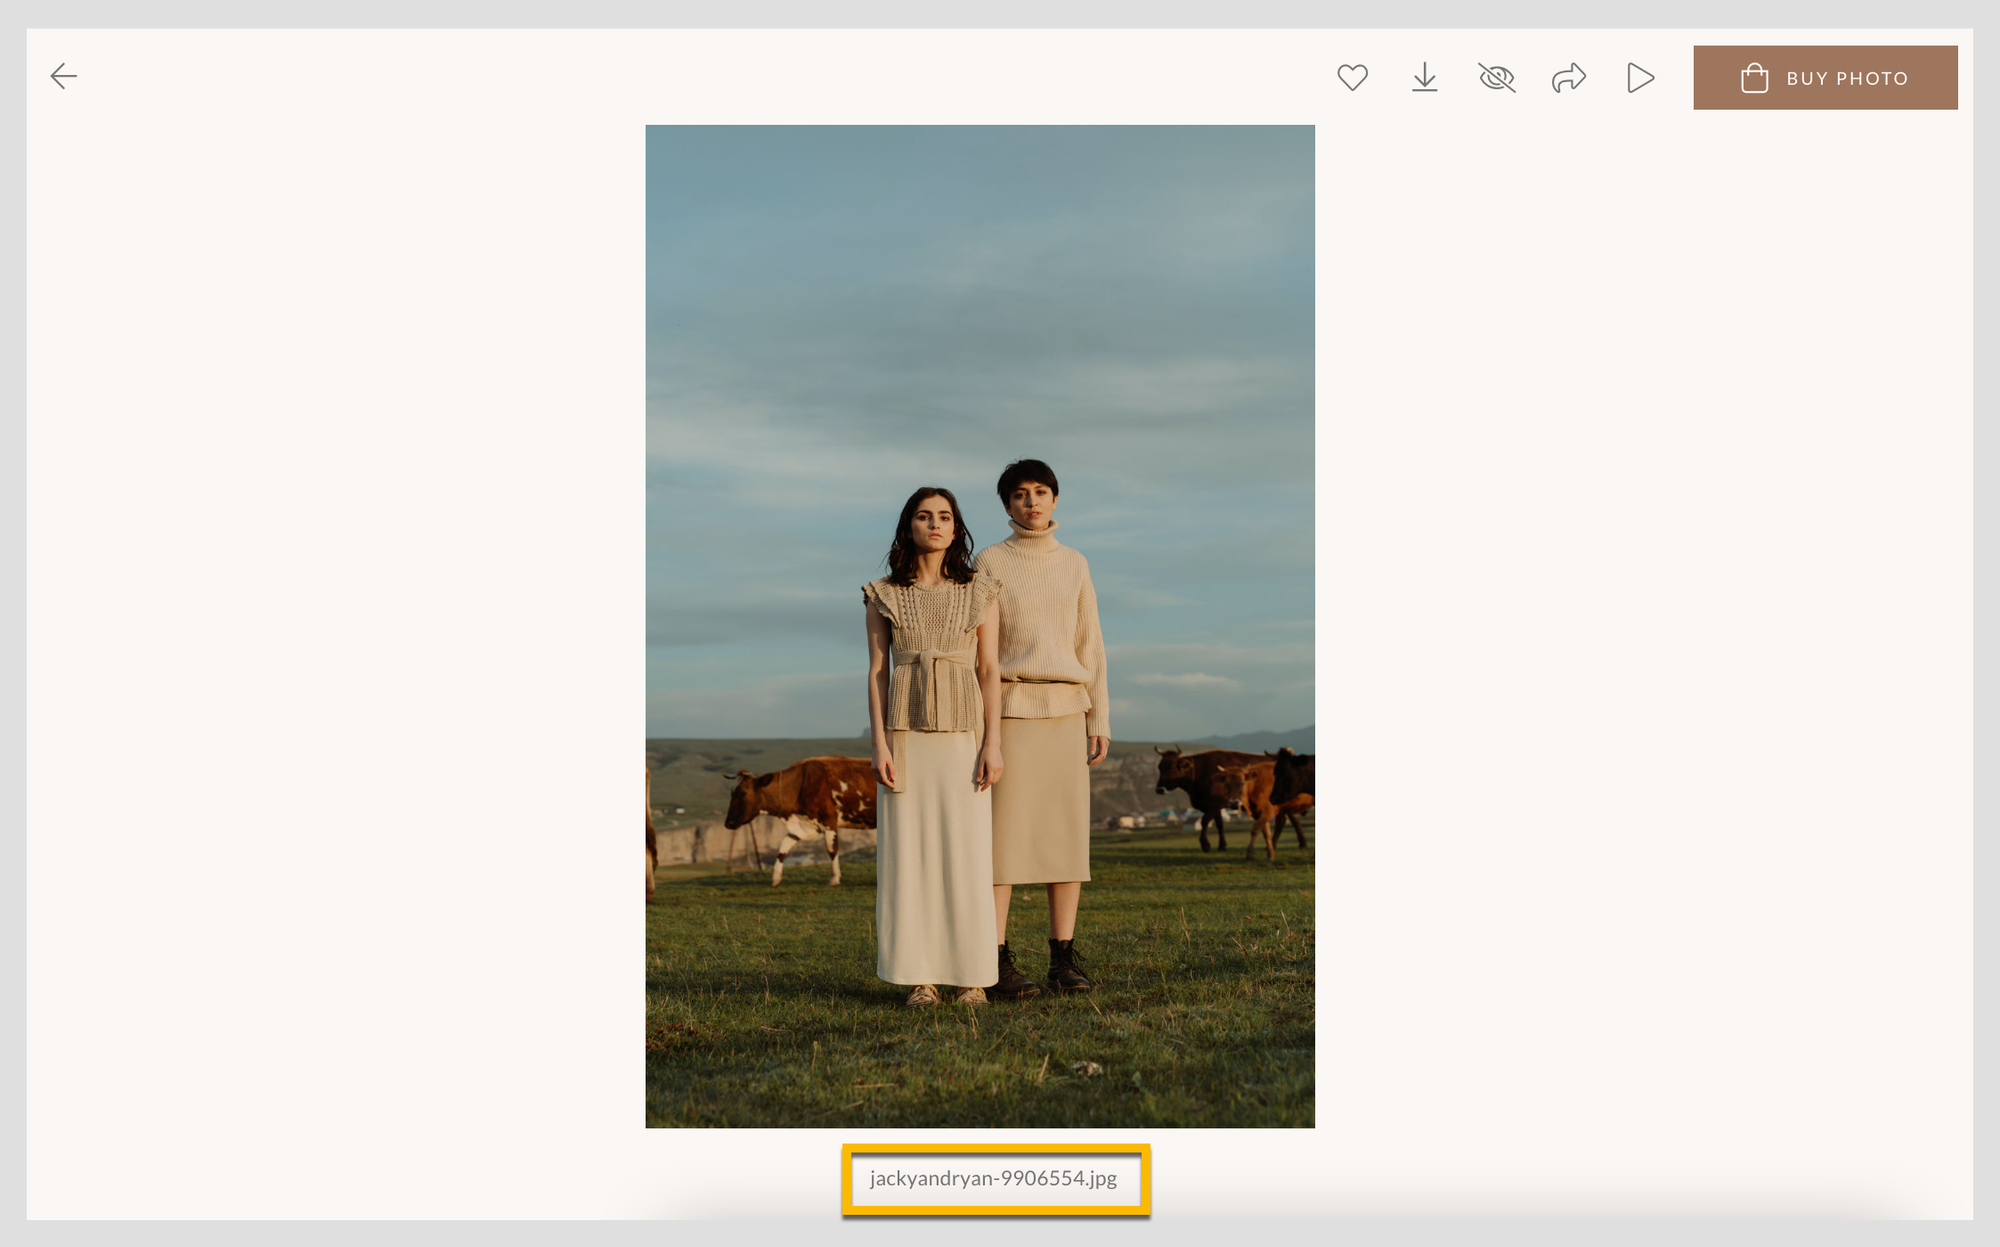This screenshot has width=2000, height=1247.
Task: Share the photo using the curved arrow
Action: pyautogui.click(x=1568, y=77)
